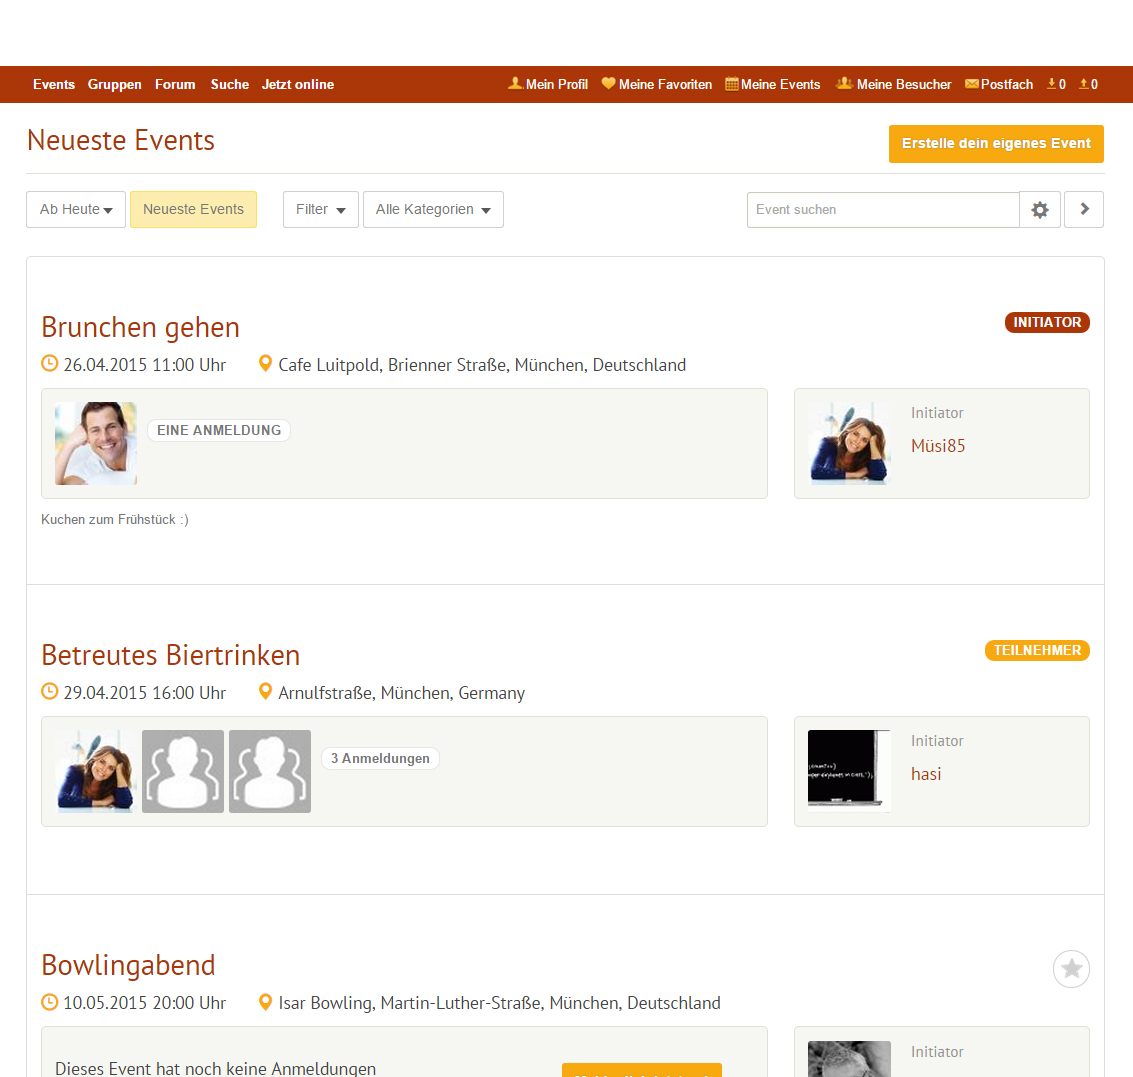This screenshot has height=1077, width=1133.
Task: Expand the Filter dropdown
Action: click(320, 210)
